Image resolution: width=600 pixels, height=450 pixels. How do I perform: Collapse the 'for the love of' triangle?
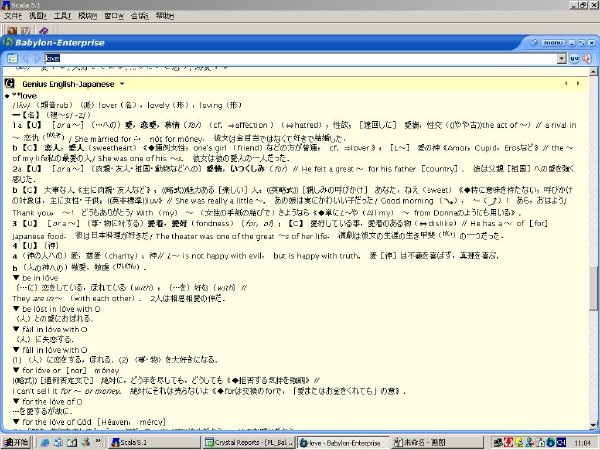click(x=16, y=401)
